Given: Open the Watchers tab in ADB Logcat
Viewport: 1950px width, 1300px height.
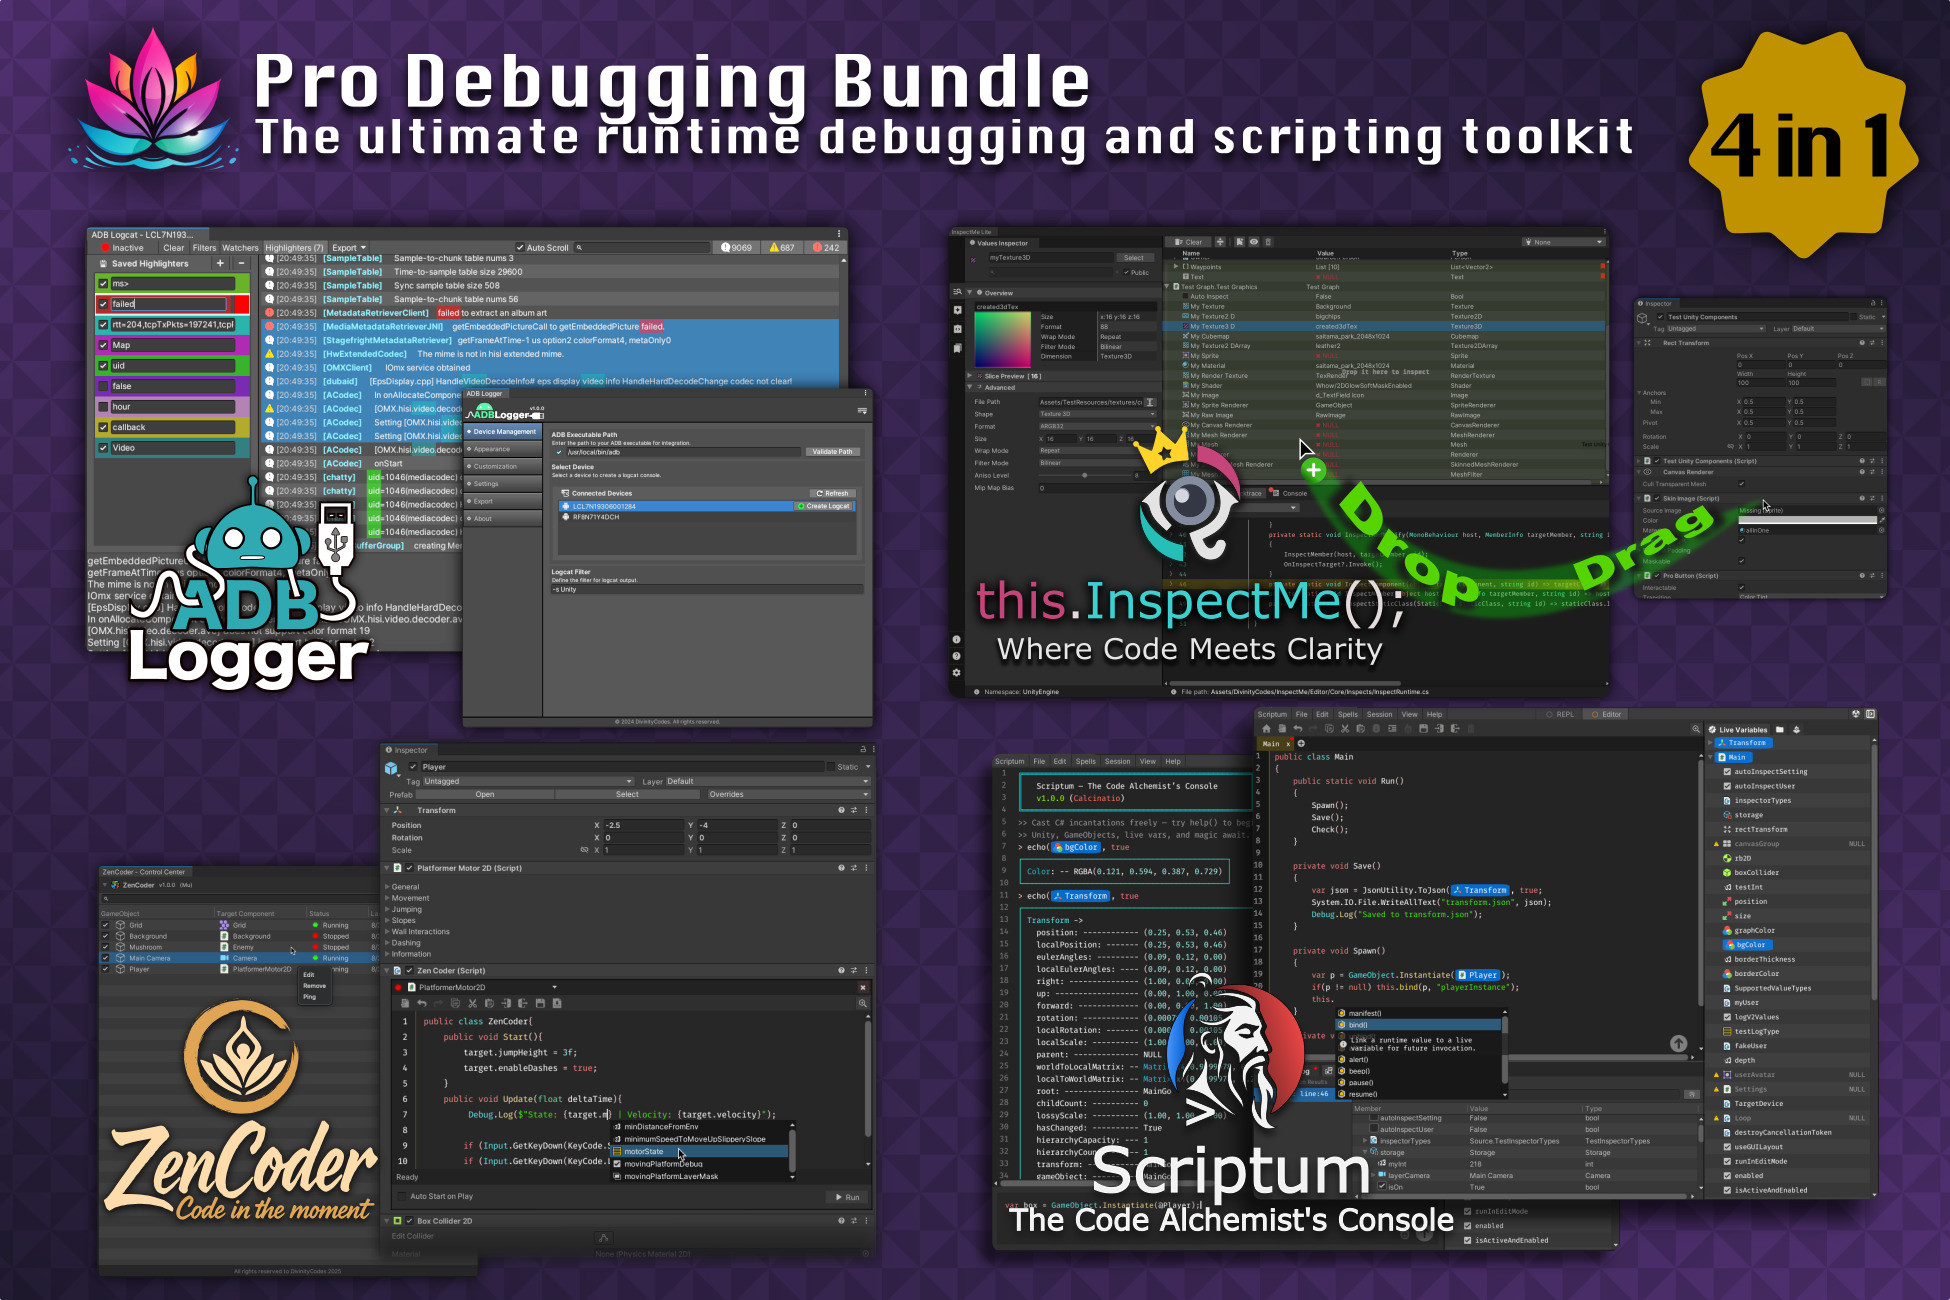Looking at the screenshot, I should (240, 248).
